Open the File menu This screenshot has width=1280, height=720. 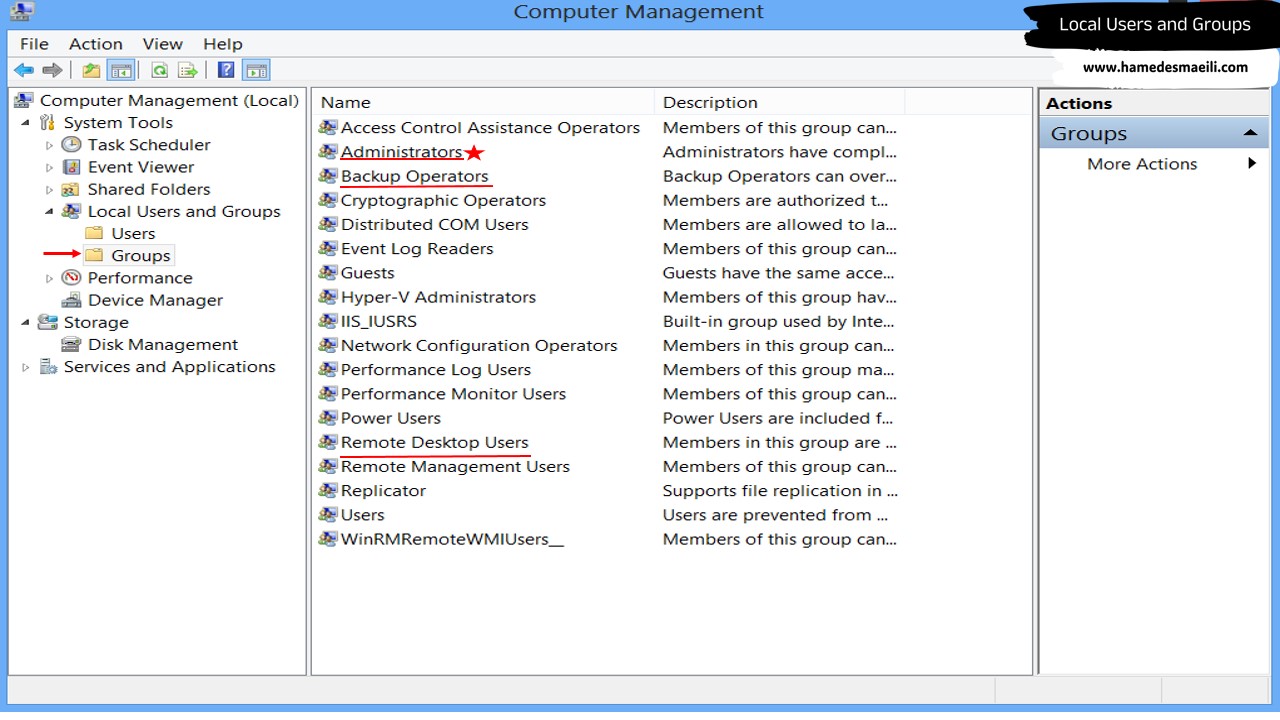[34, 44]
